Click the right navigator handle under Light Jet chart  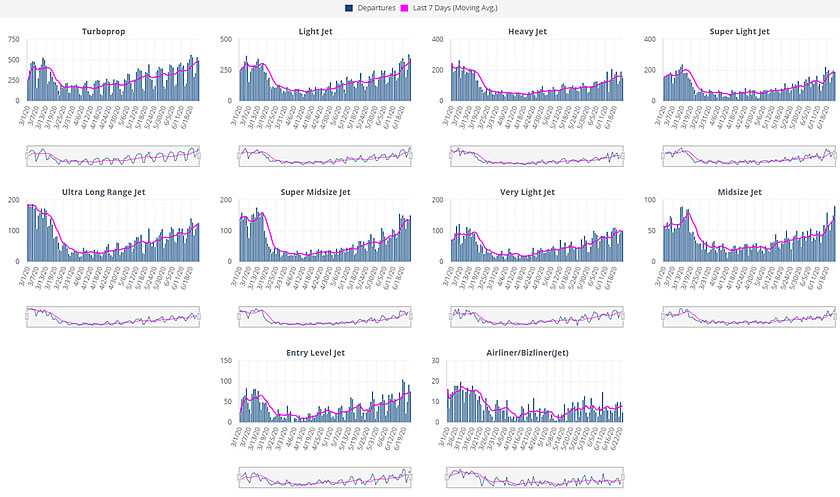(411, 156)
